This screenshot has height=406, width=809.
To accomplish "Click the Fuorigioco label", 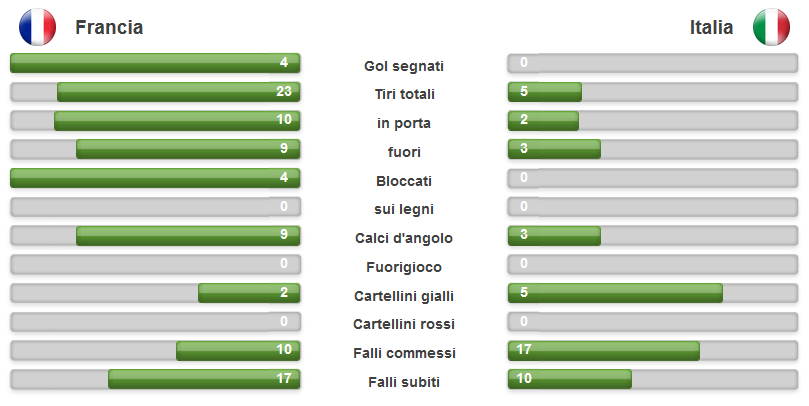I will (404, 267).
